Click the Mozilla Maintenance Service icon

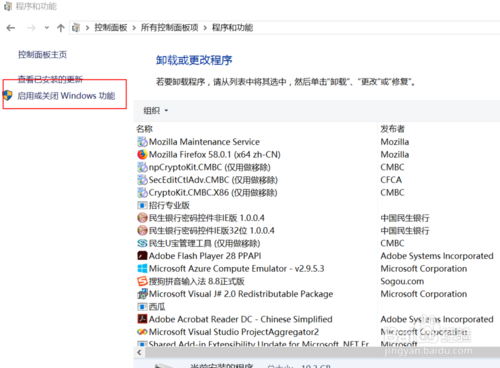142,142
